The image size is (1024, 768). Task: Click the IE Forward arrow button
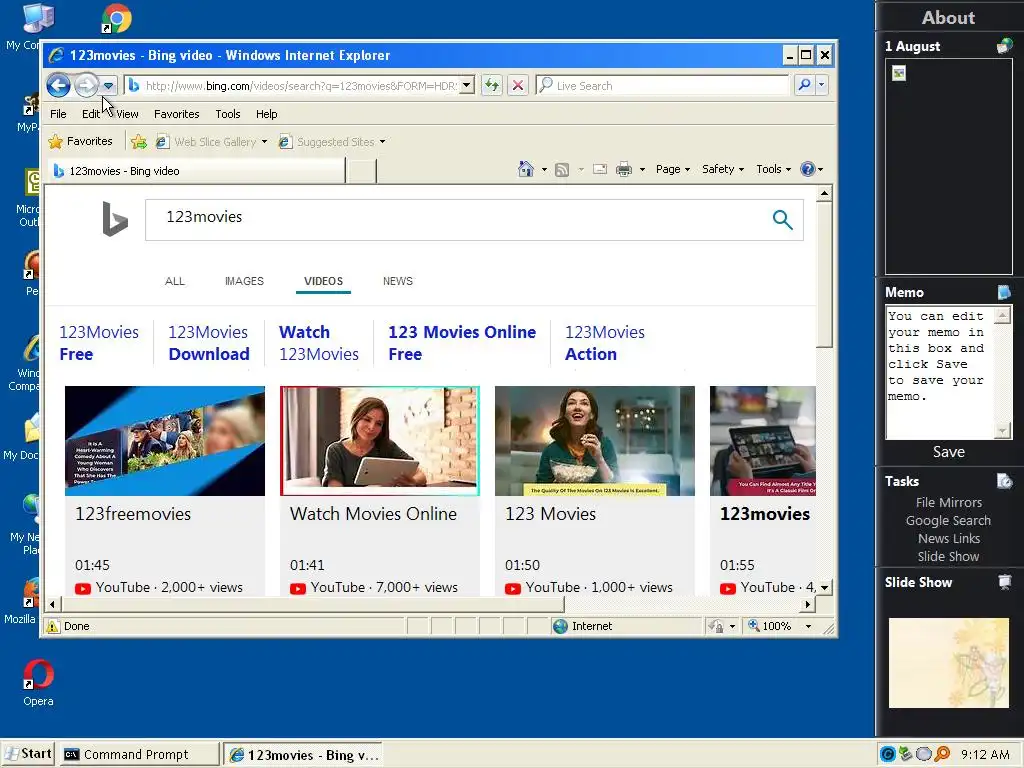86,85
